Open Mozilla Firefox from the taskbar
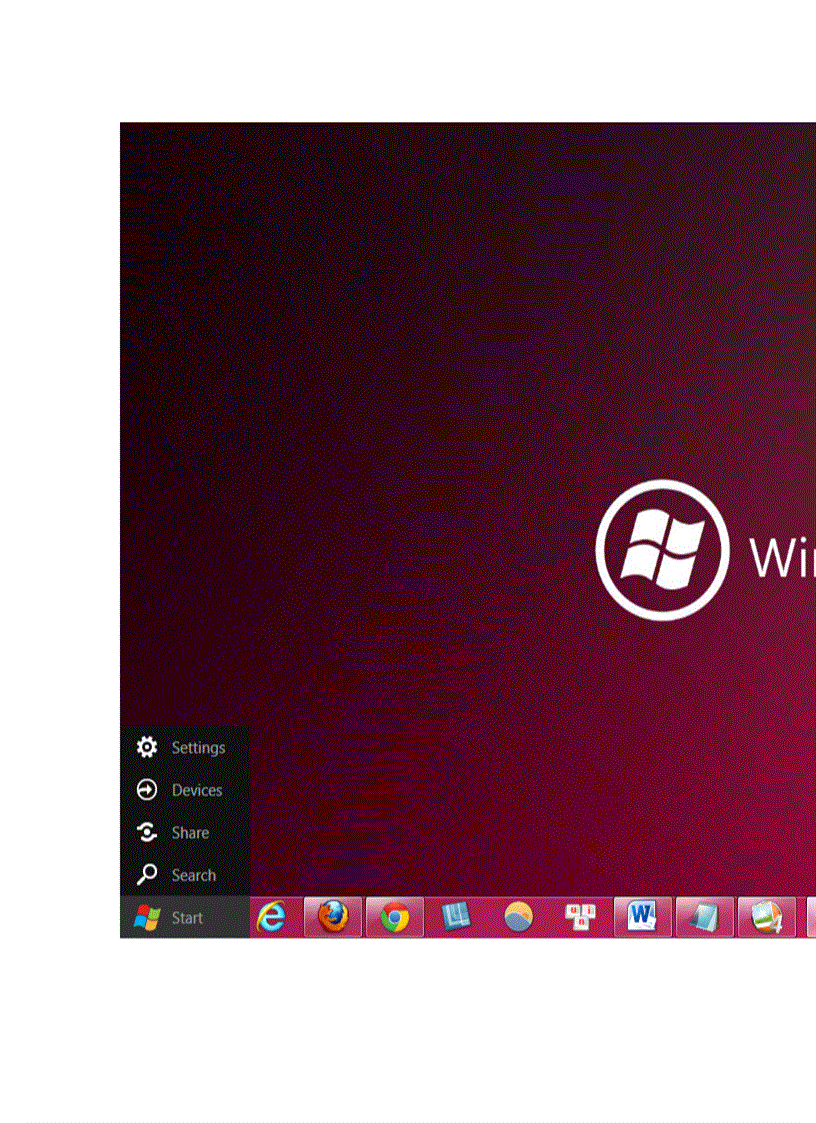816x1123 pixels. point(333,917)
